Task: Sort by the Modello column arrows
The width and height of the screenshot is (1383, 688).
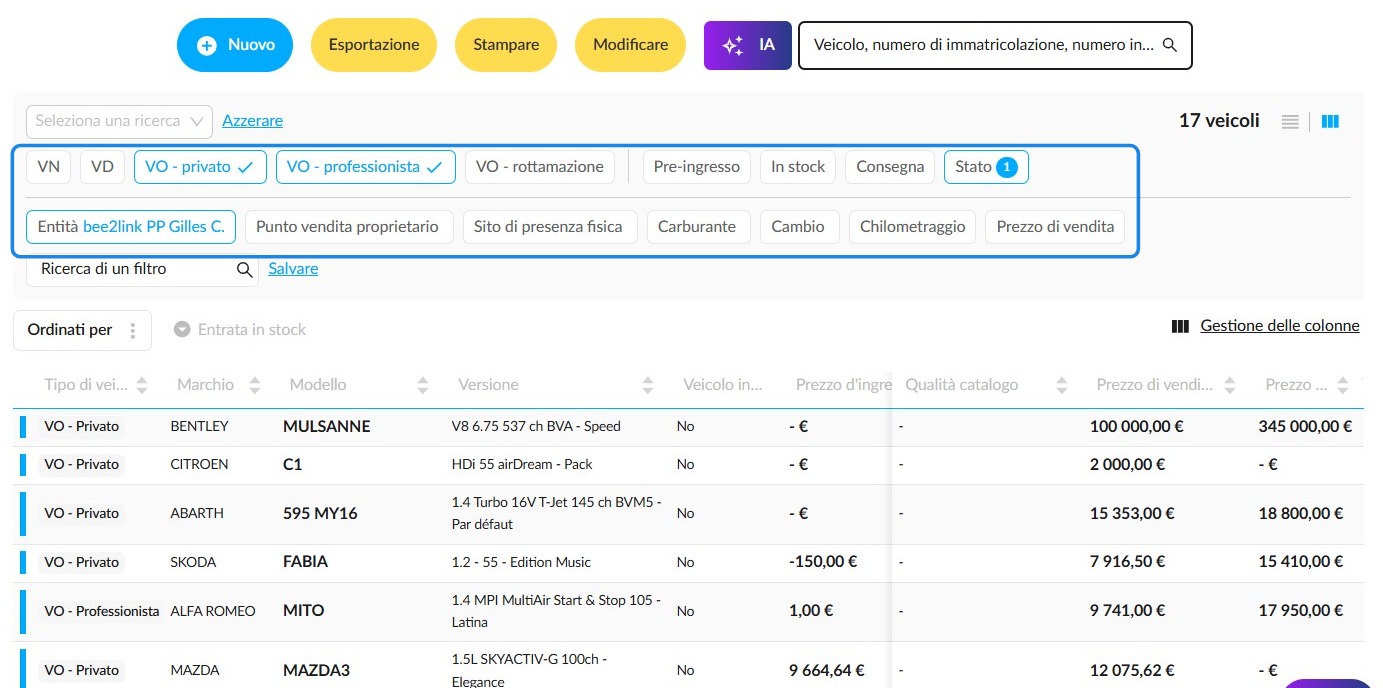Action: pos(422,385)
